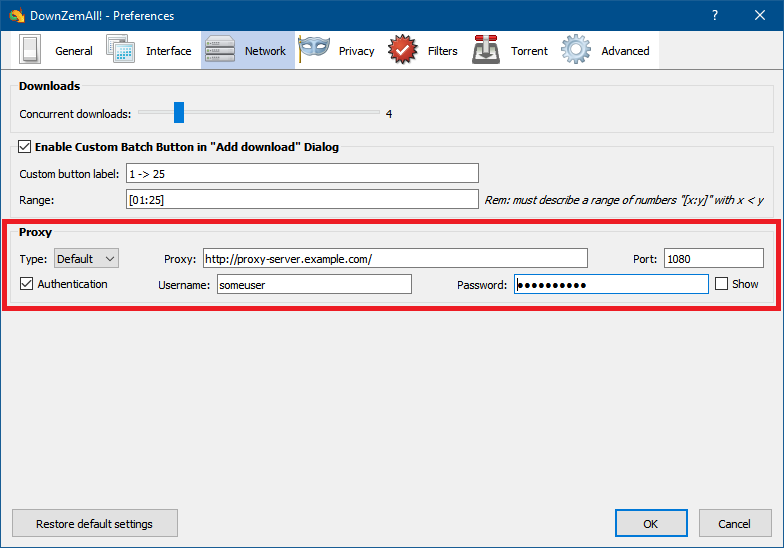Open the Advanced tab label
This screenshot has height=548, width=784.
click(x=625, y=51)
